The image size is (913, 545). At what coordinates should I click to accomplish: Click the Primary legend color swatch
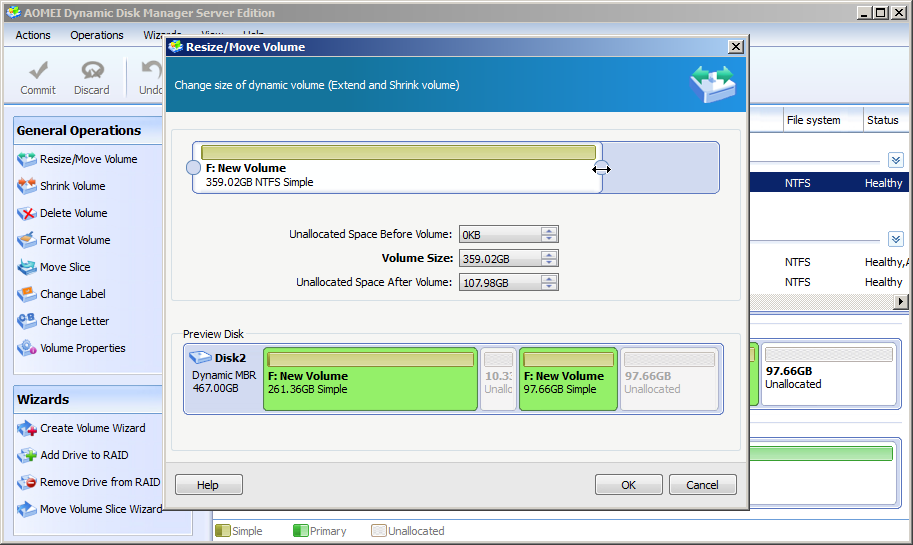(300, 530)
